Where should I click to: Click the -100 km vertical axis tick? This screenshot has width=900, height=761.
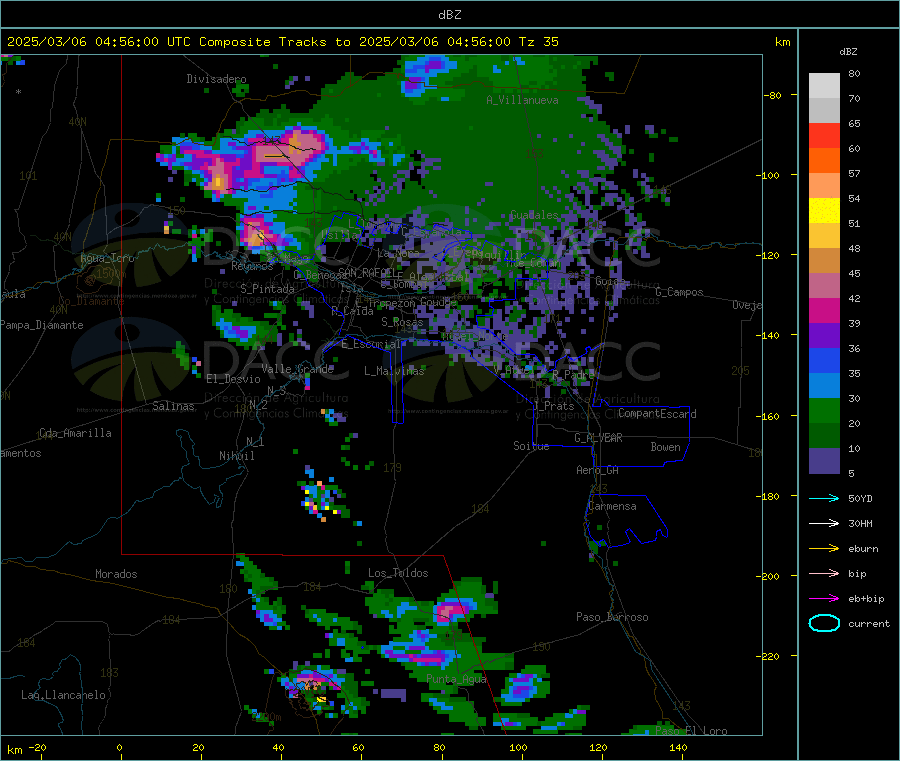[x=769, y=175]
